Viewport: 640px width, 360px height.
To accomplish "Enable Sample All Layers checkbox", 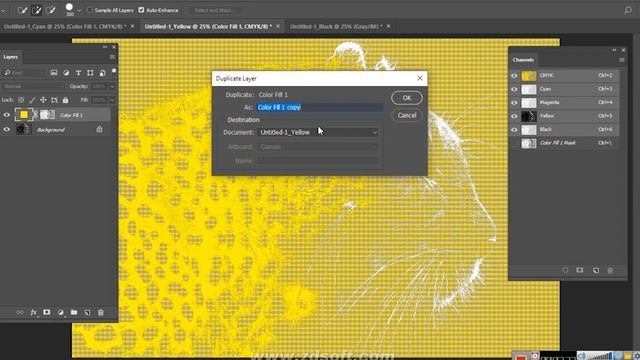I will [x=90, y=10].
